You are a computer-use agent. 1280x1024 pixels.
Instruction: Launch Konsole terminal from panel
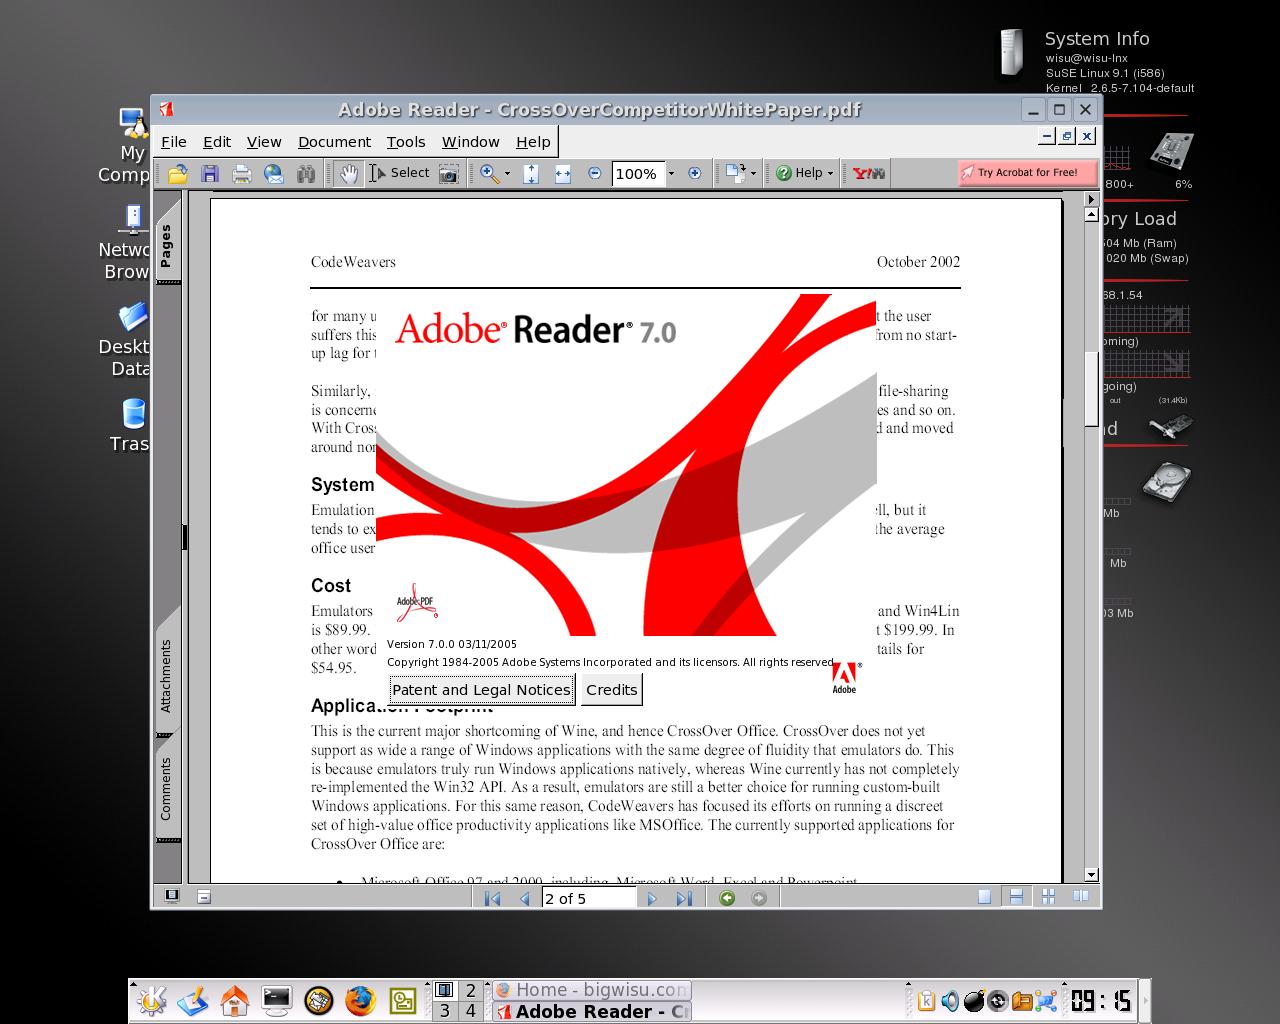(x=276, y=1000)
